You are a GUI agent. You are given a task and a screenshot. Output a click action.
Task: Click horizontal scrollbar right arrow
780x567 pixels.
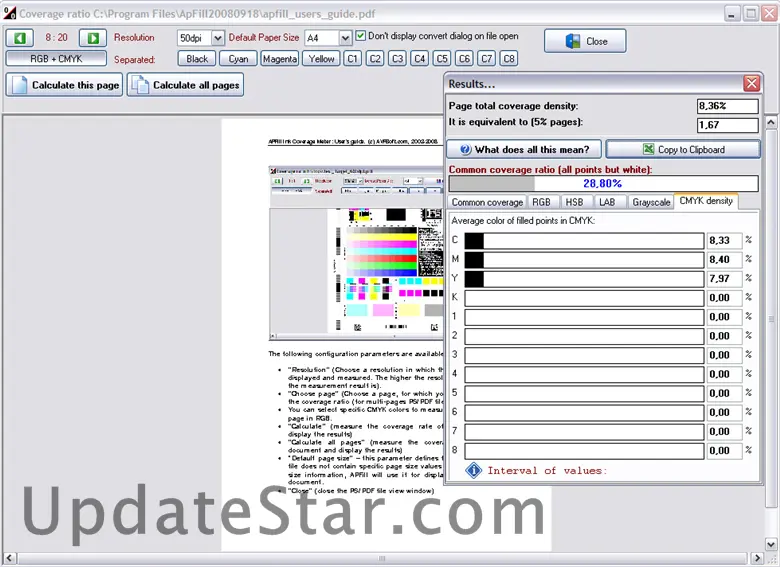(757, 558)
